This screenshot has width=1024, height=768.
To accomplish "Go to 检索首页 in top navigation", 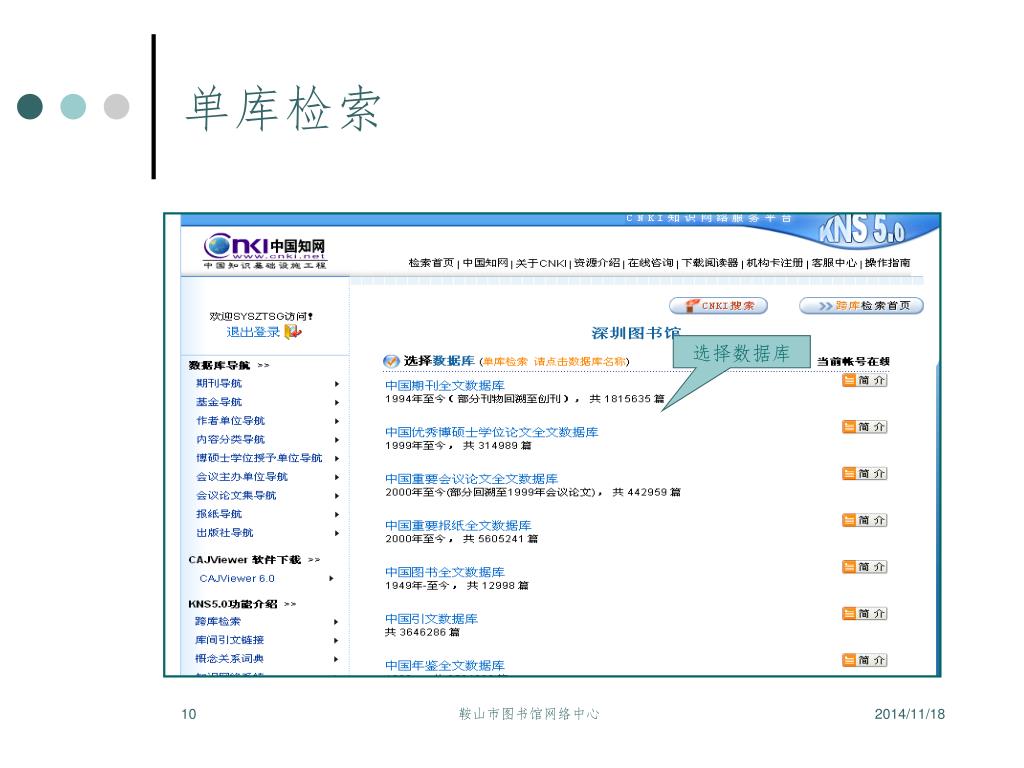I will (x=431, y=263).
